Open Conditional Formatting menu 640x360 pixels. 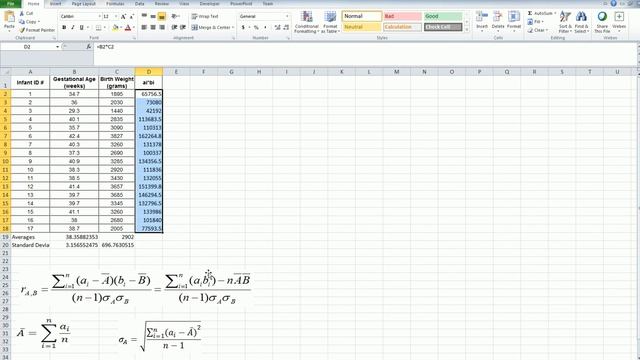[307, 22]
